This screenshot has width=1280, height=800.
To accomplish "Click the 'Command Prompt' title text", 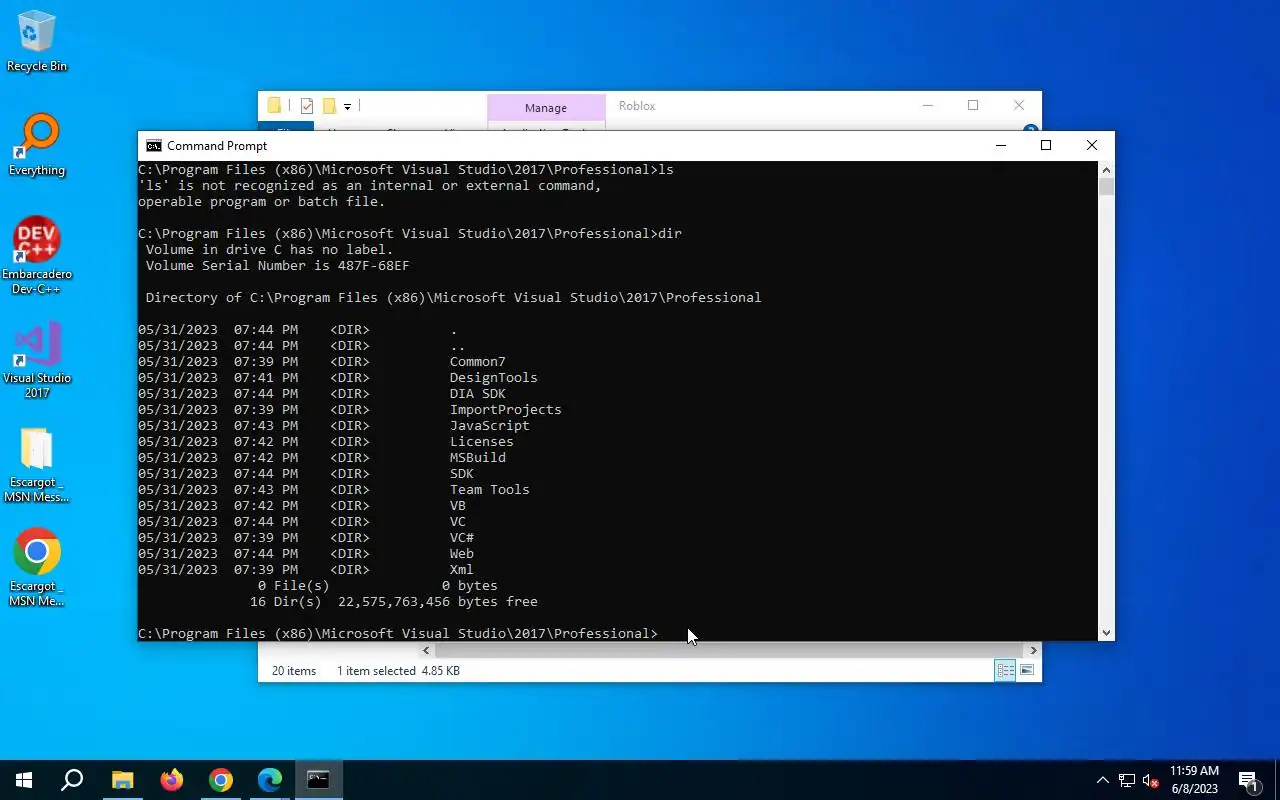I will [217, 146].
